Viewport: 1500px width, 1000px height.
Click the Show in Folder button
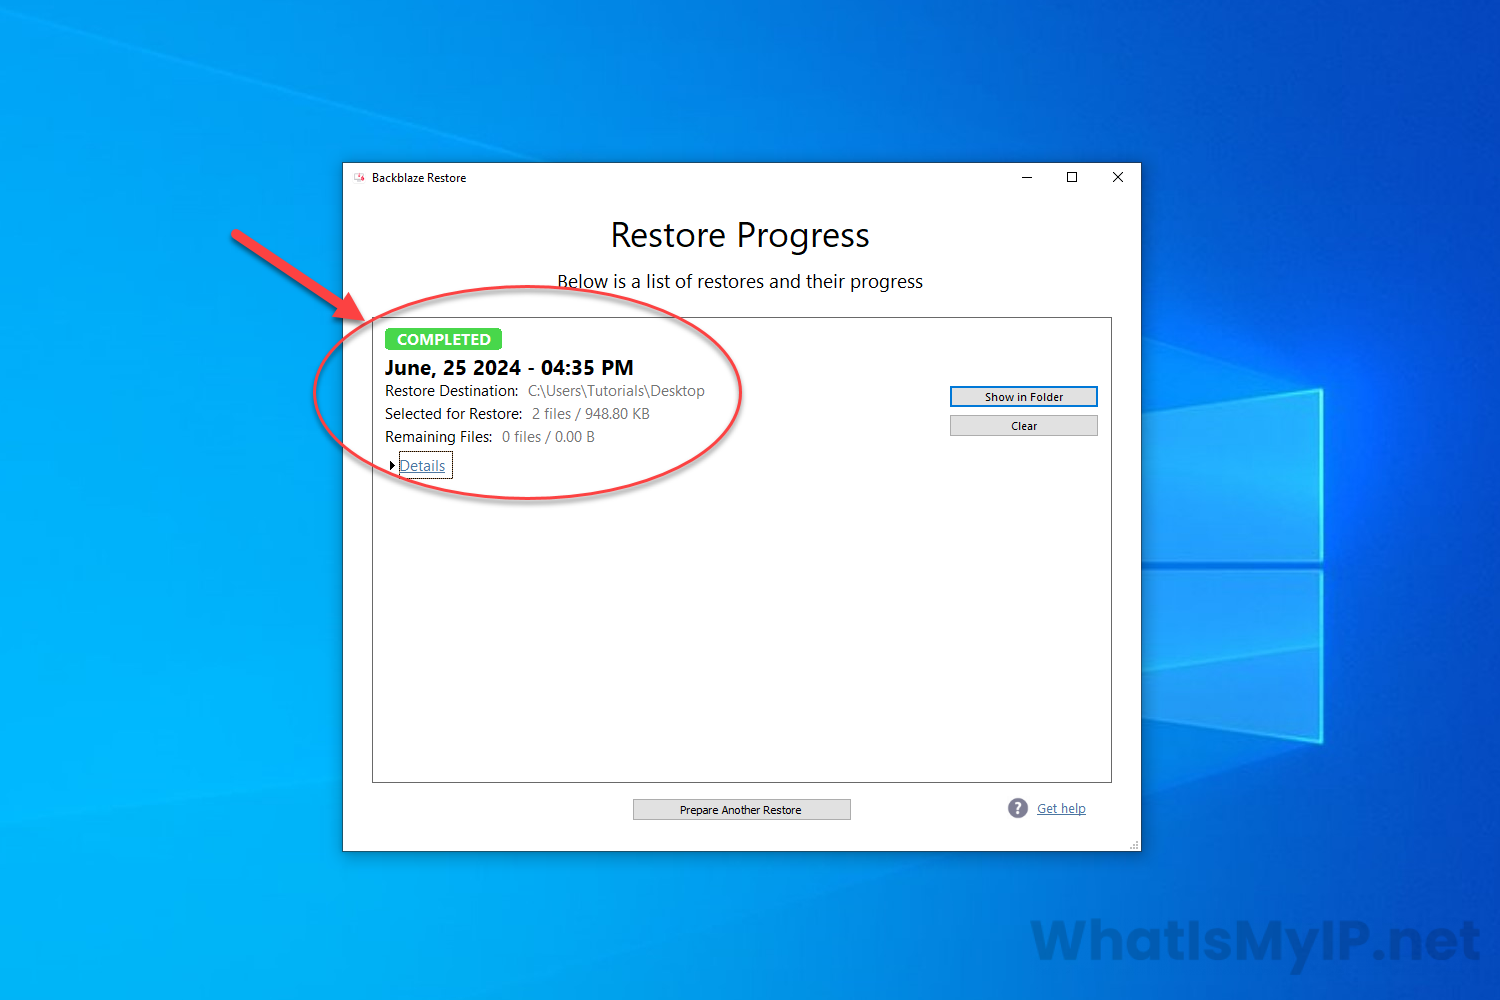(1023, 397)
